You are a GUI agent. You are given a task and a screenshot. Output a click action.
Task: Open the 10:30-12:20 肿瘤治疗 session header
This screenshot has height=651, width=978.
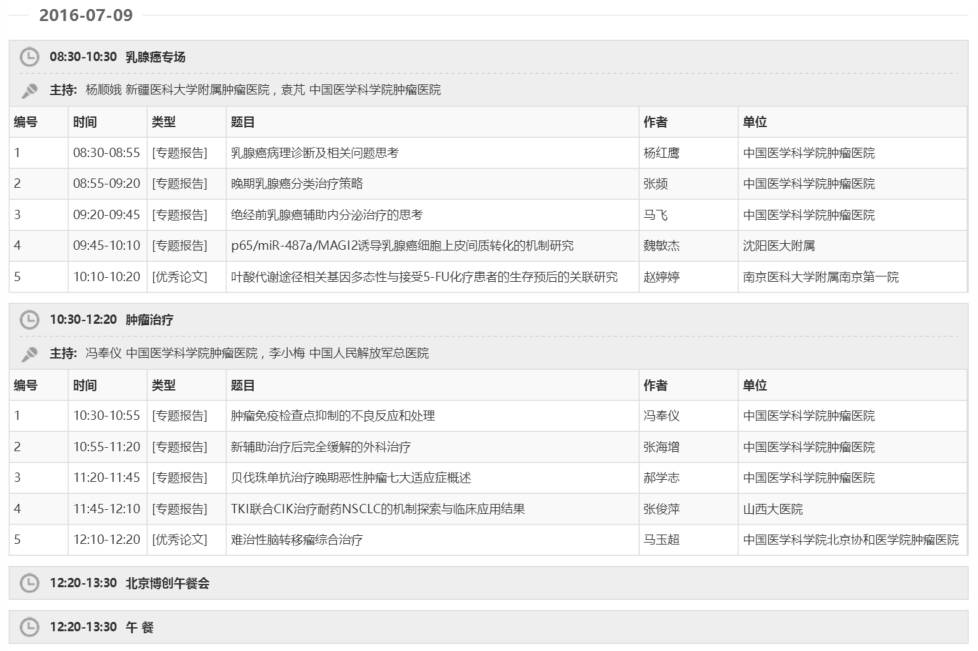(488, 320)
